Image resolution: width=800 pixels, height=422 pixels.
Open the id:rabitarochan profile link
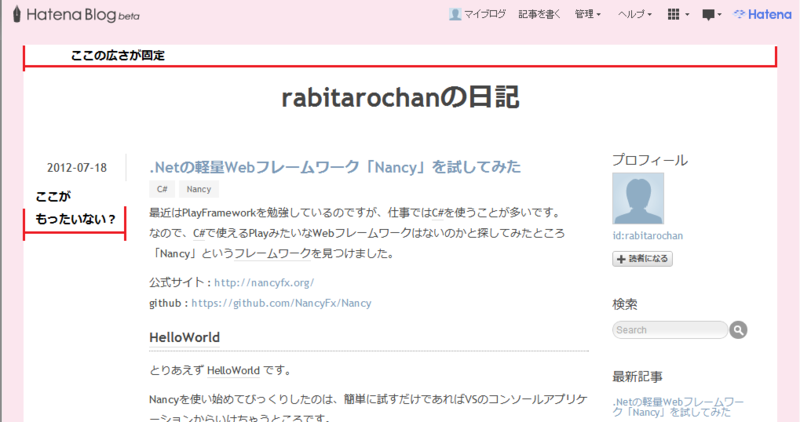(647, 236)
